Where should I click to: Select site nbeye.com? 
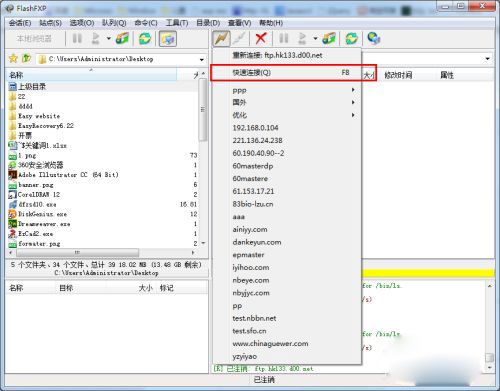click(x=287, y=280)
